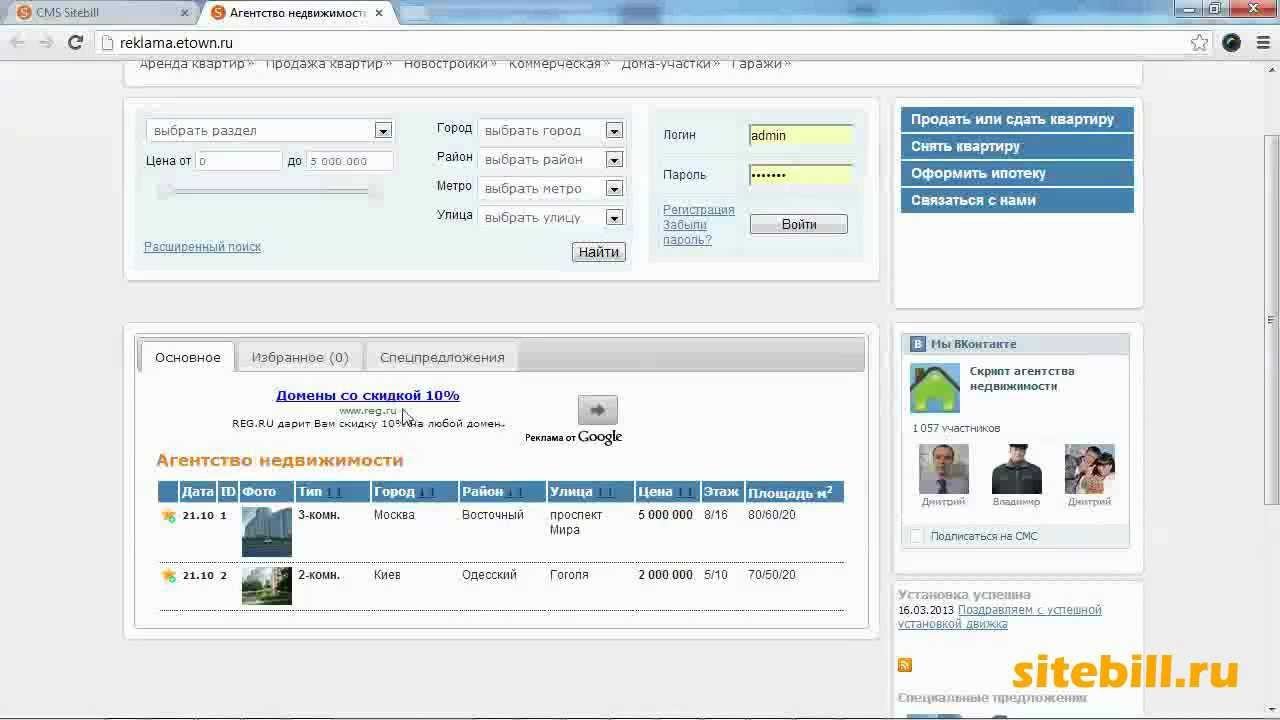Click the favorite star icon for listing ID 2

tap(168, 575)
